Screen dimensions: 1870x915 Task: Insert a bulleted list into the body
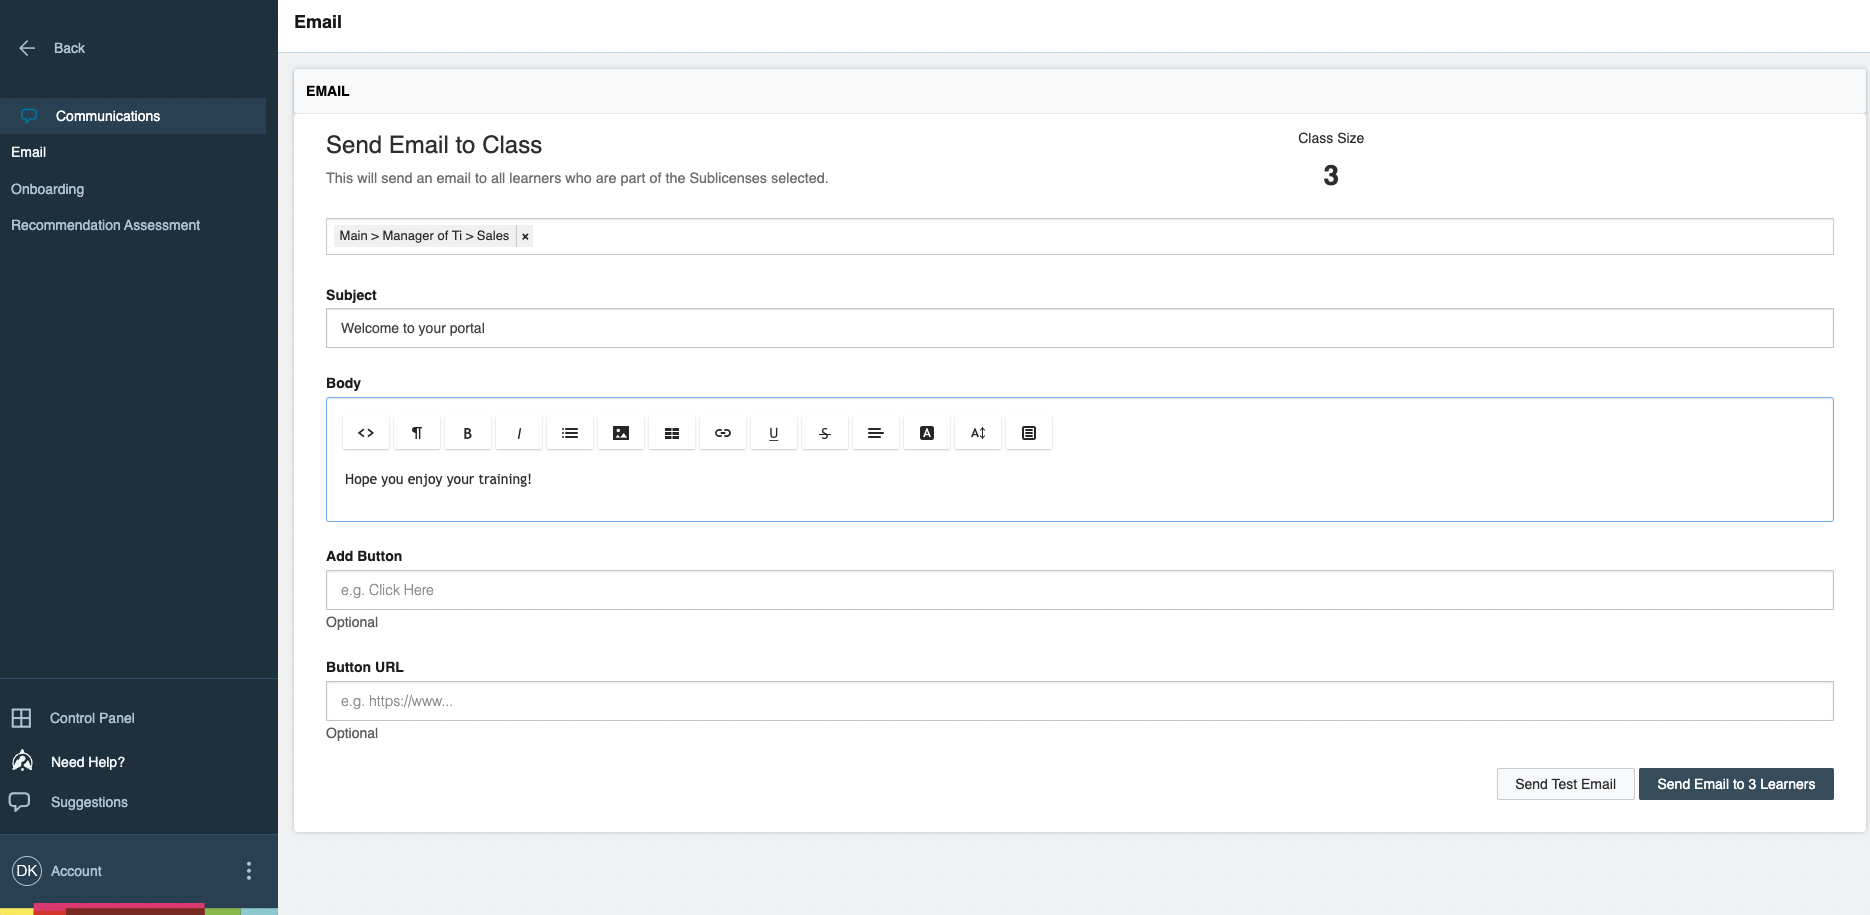coord(570,432)
